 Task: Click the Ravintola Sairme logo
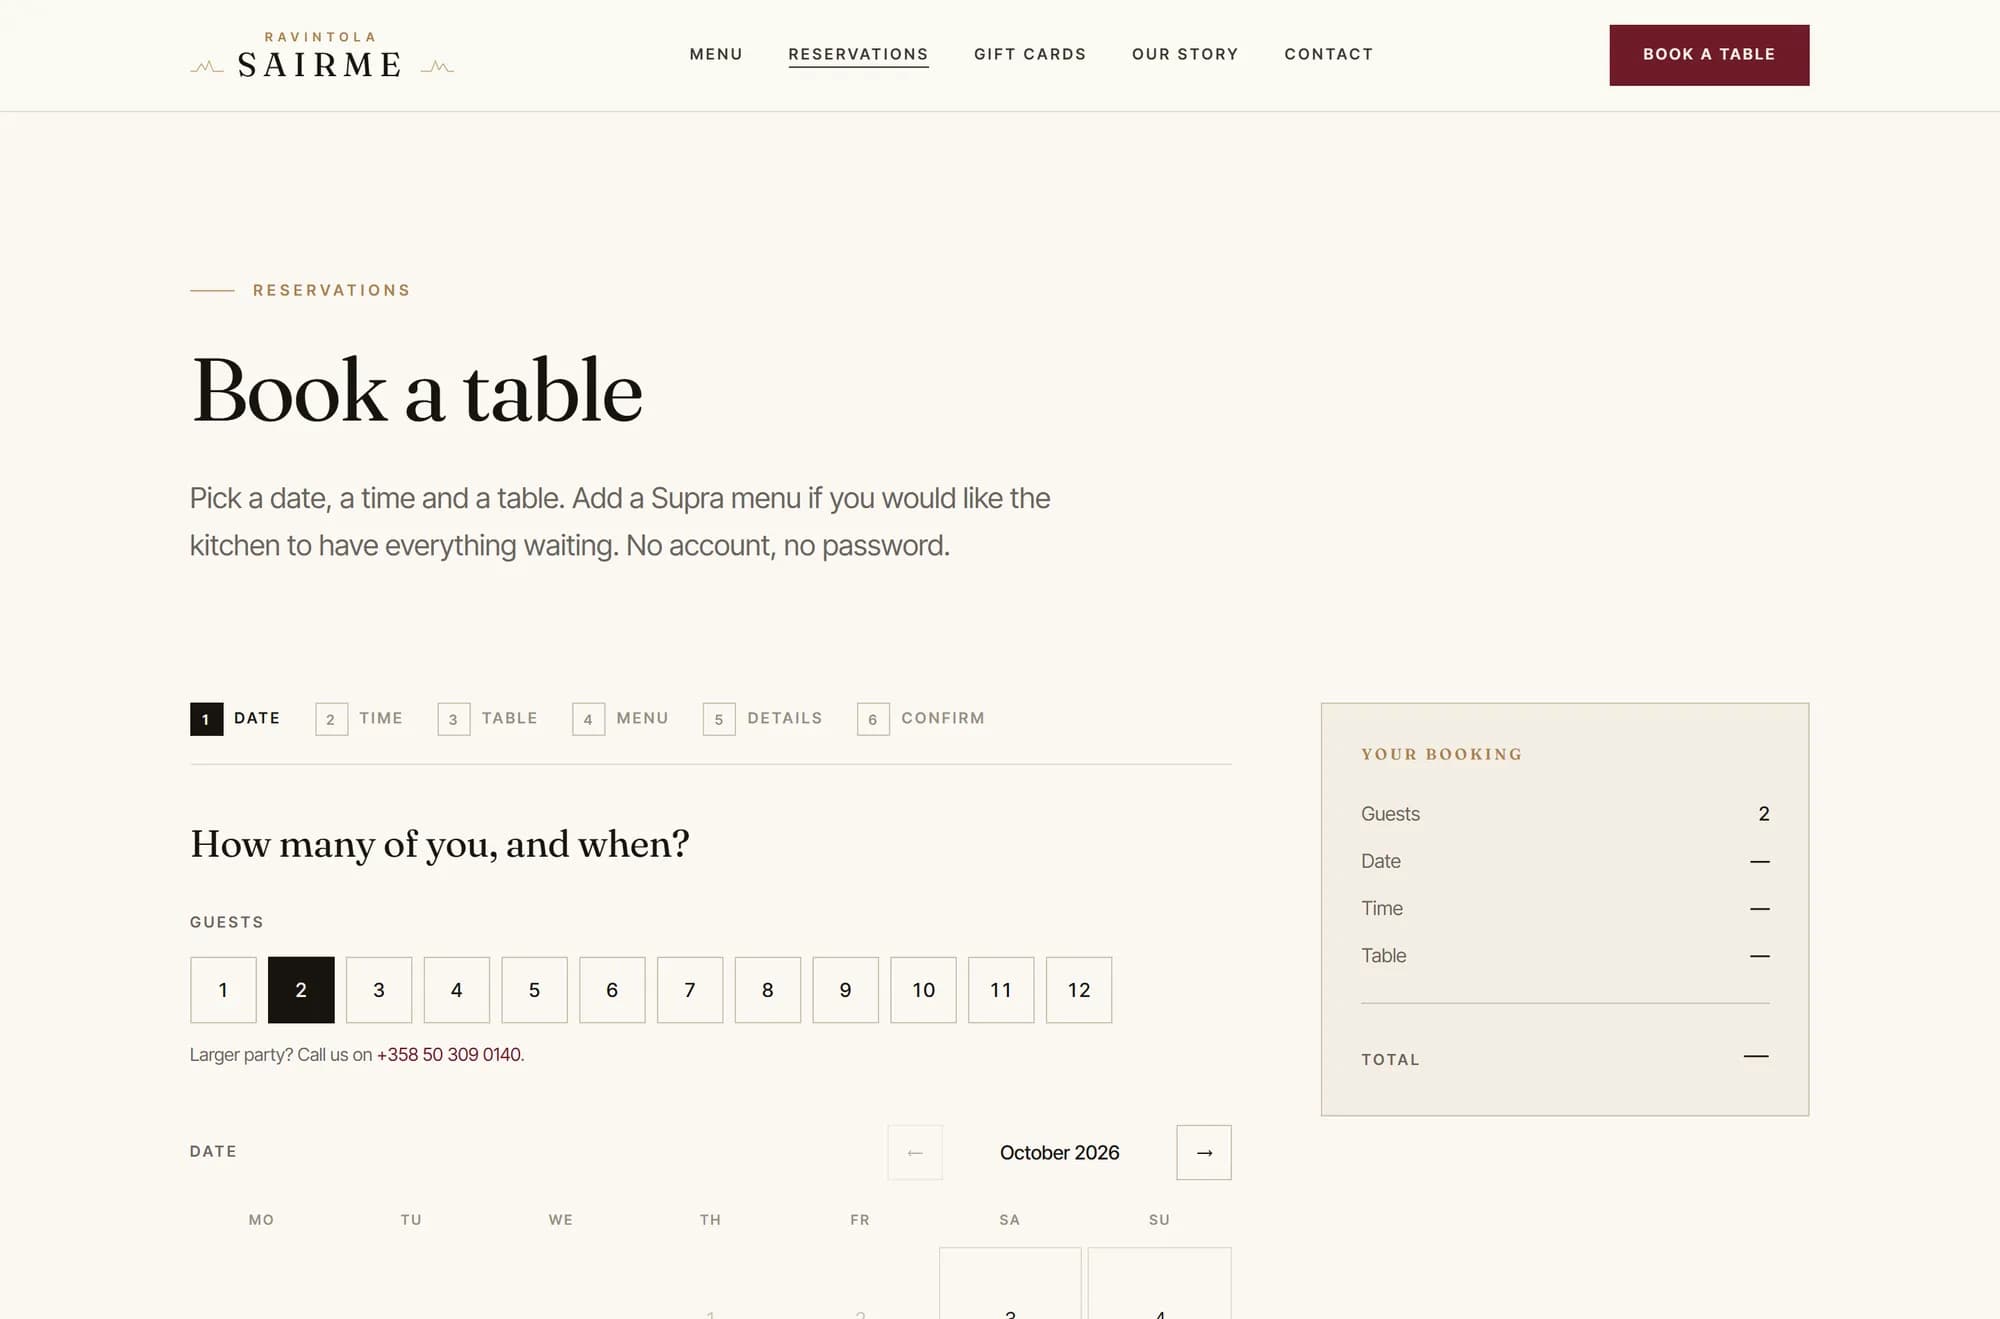point(322,55)
